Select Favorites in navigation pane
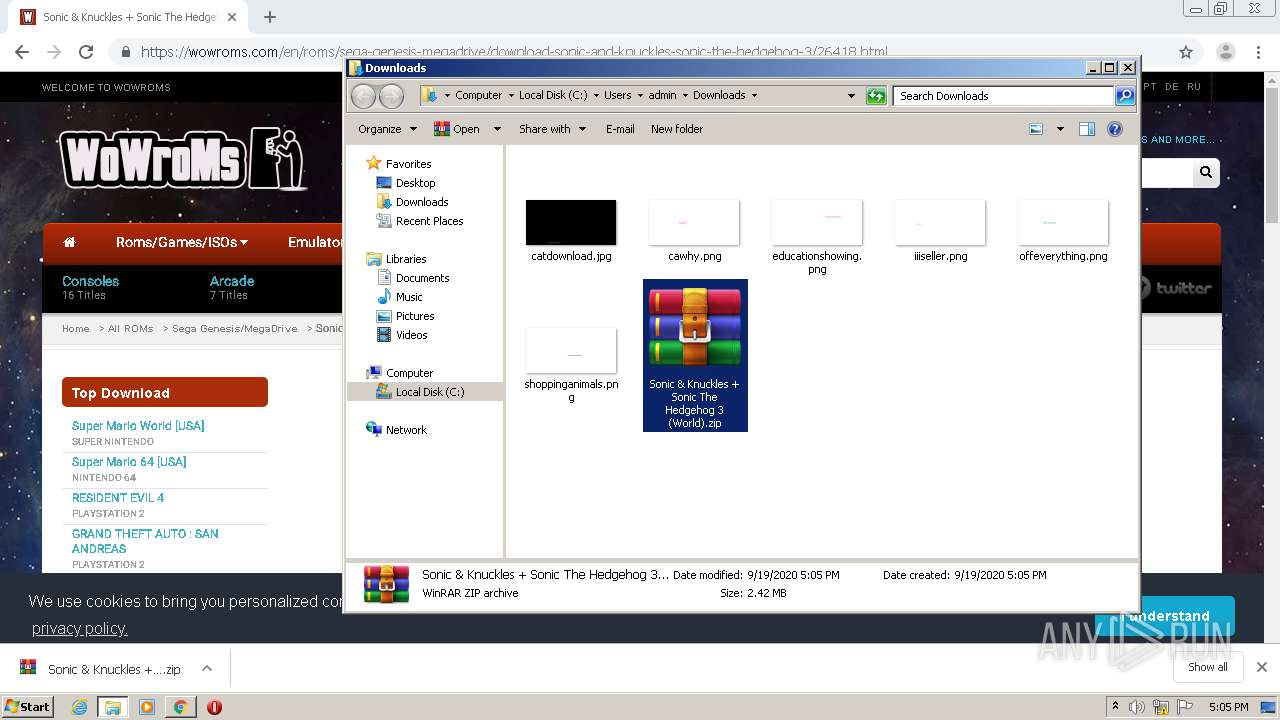The image size is (1280, 720). click(399, 164)
